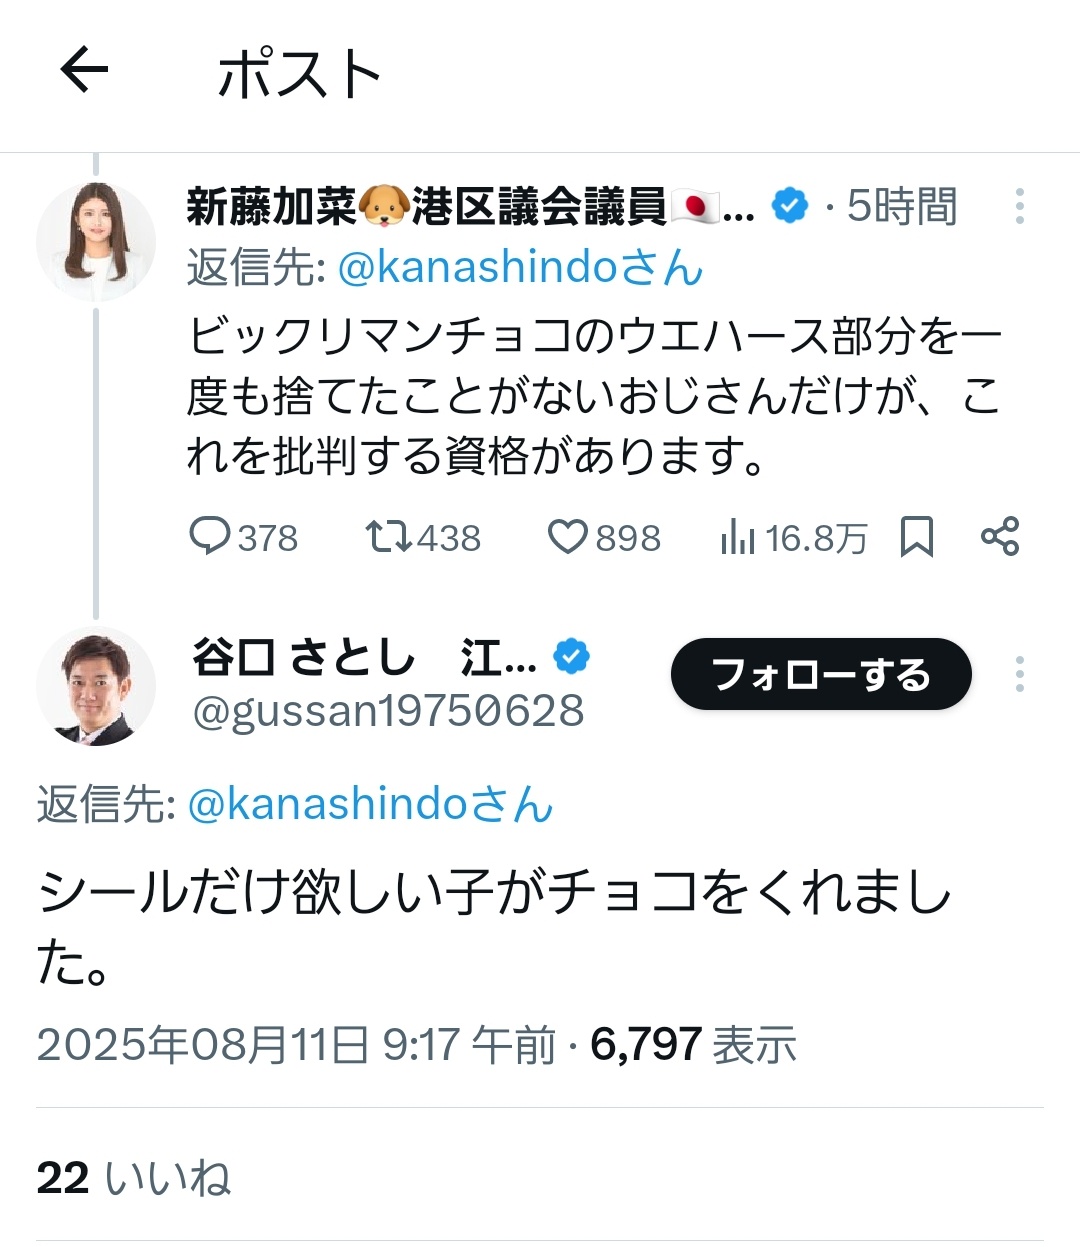Go back using the arrow icon

[x=84, y=71]
